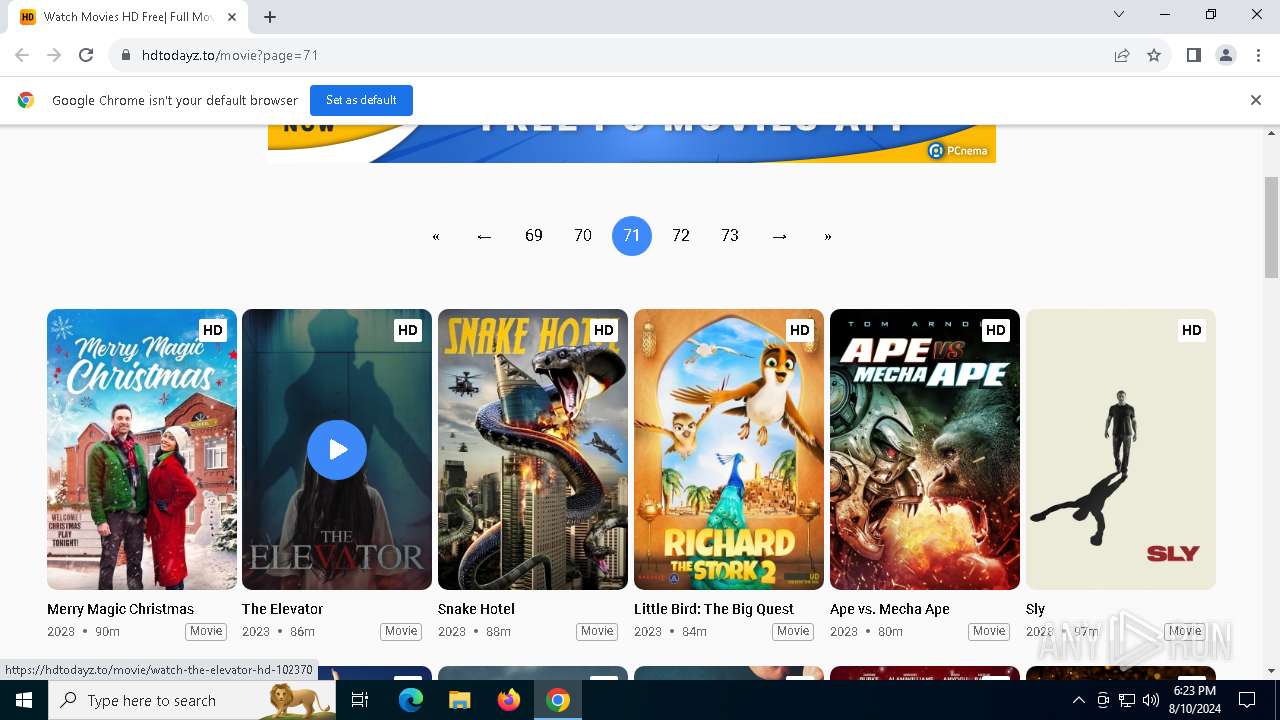The image size is (1280, 720).
Task: Click the browser forward arrow
Action: (x=54, y=55)
